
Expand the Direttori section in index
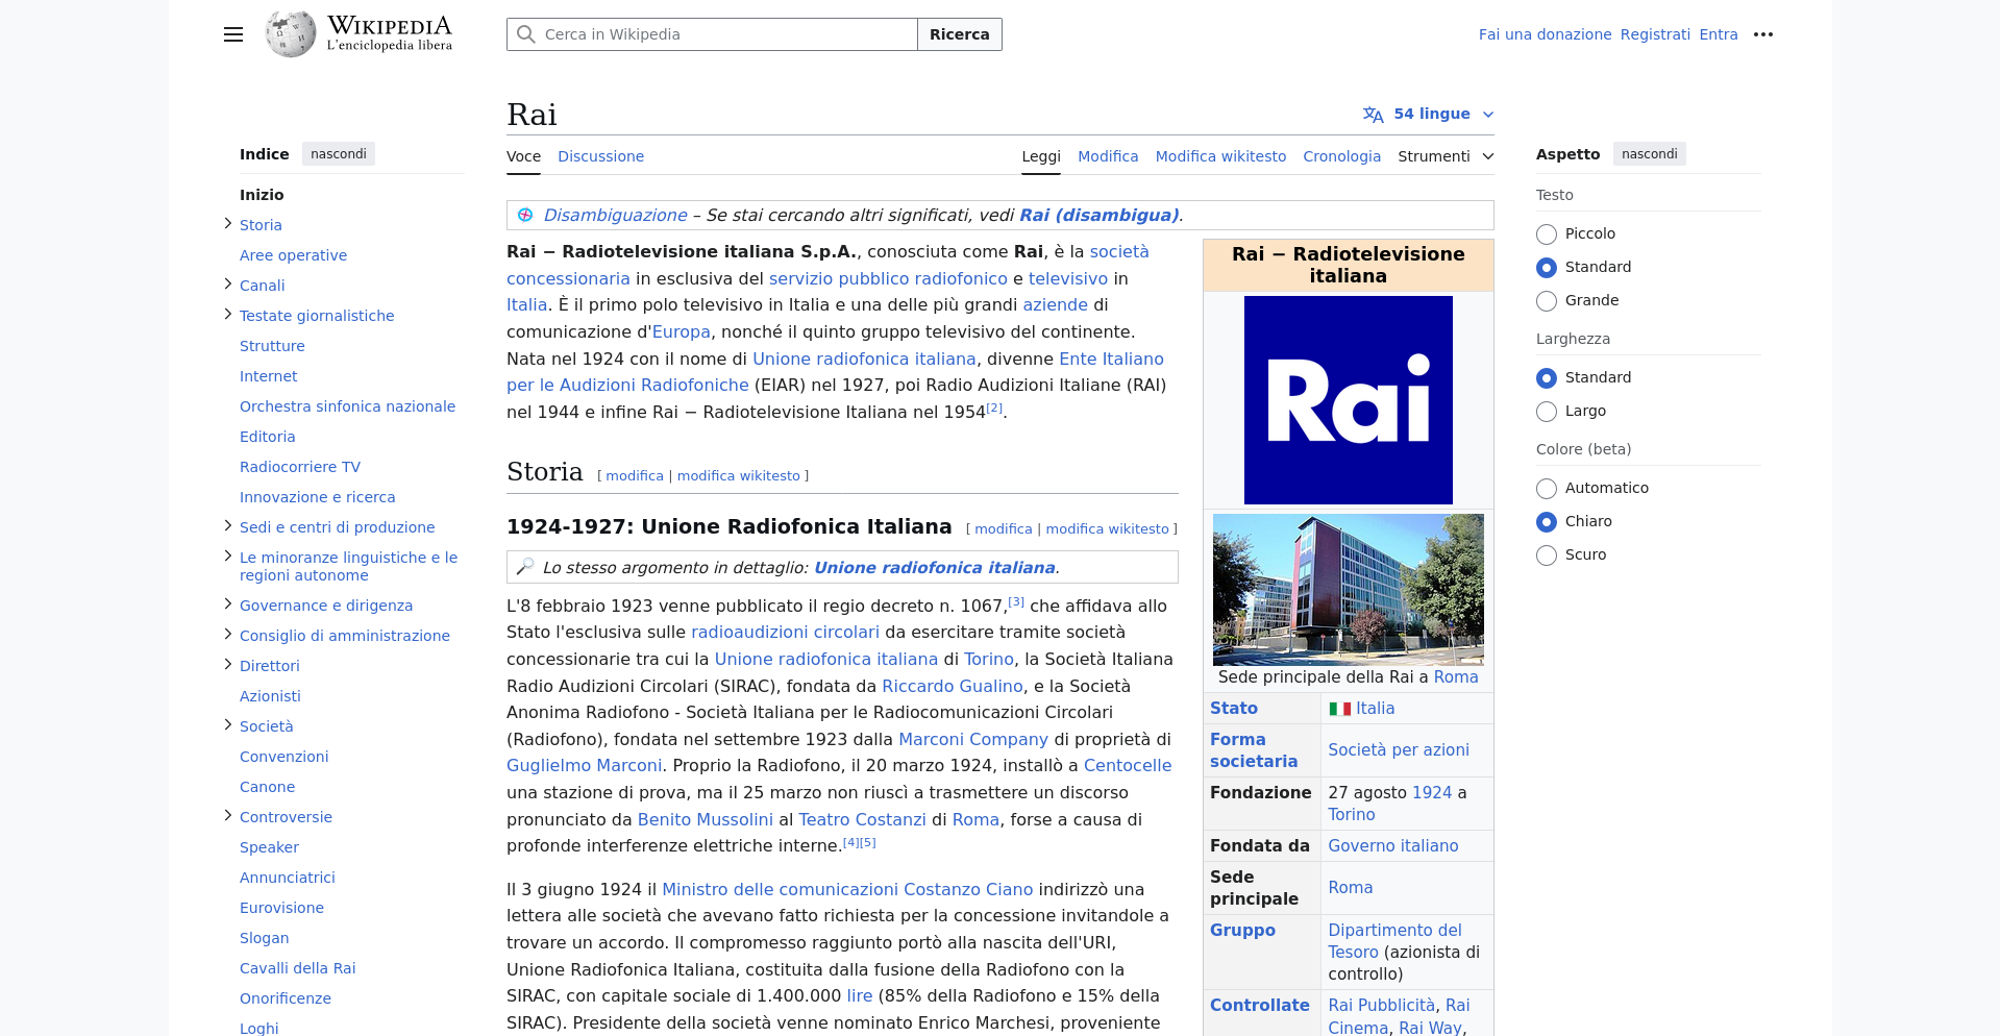228,664
